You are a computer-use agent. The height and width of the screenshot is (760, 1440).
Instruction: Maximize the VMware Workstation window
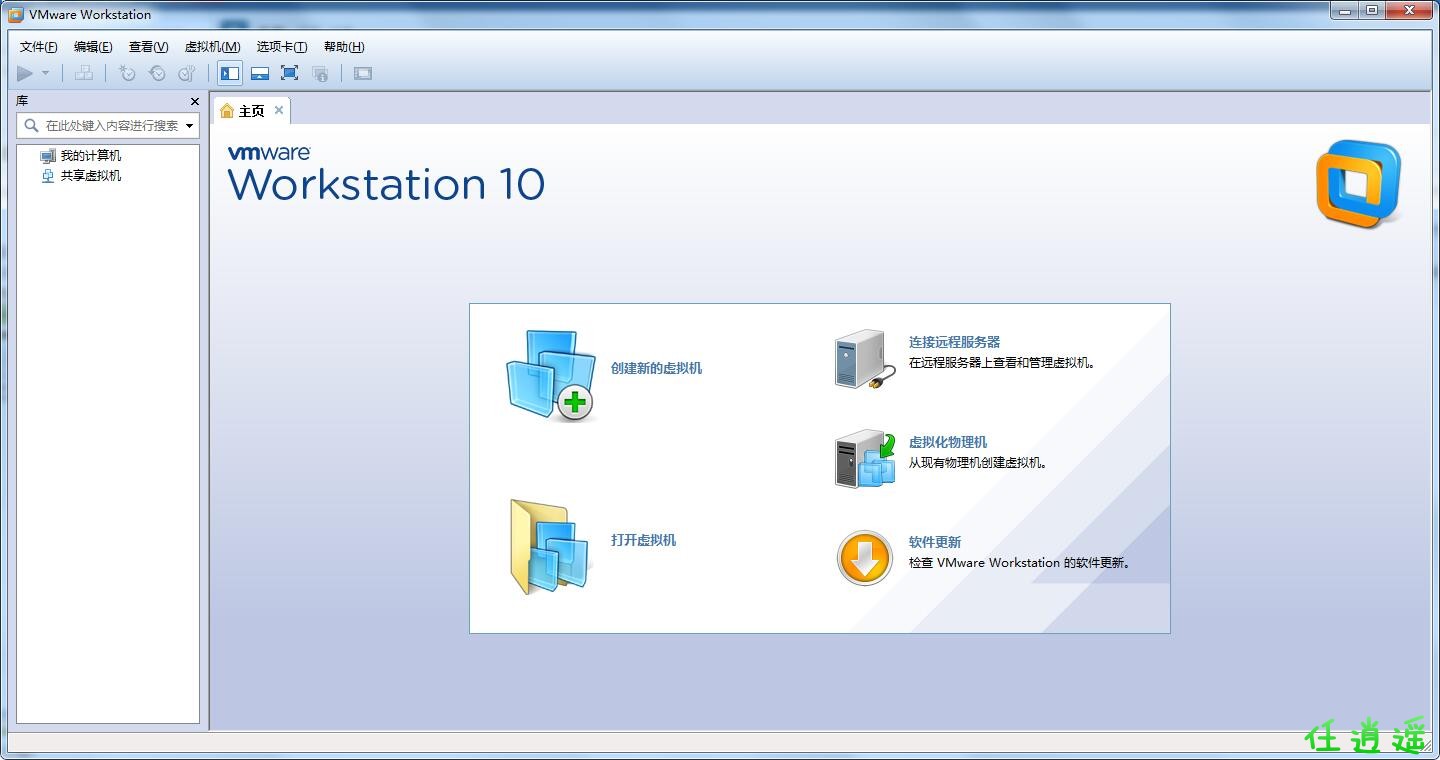[1373, 10]
